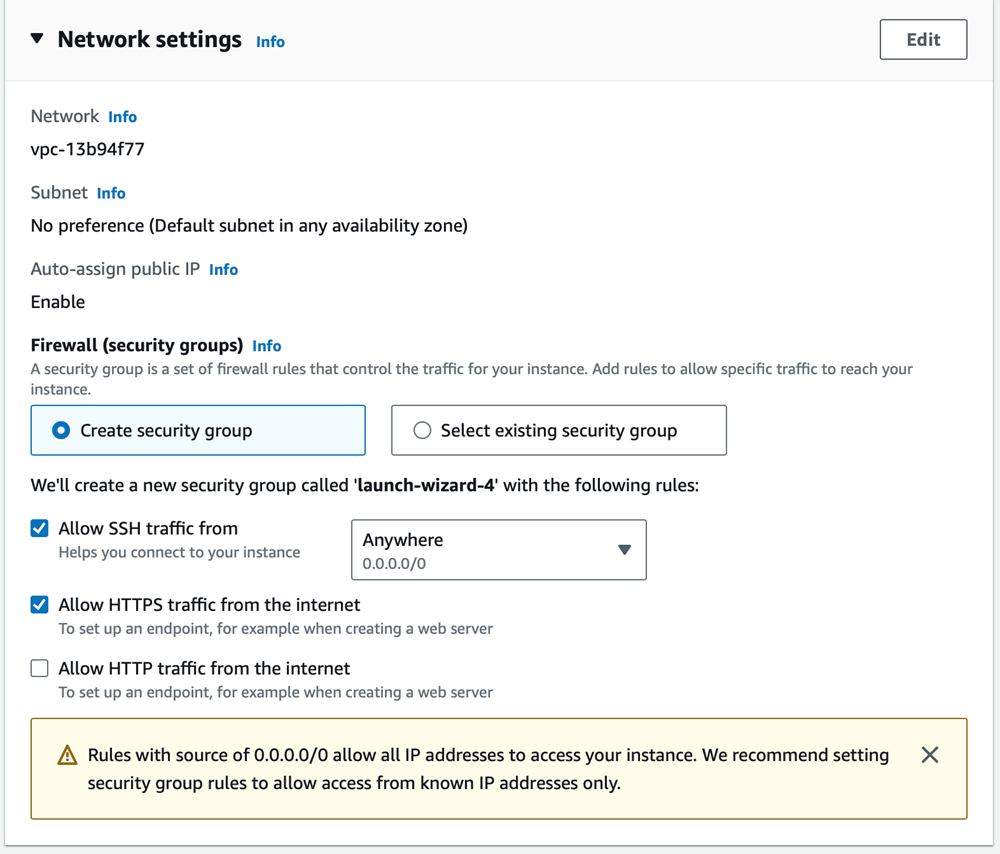The width and height of the screenshot is (1000, 854).
Task: Open Info link beside Network label
Action: [x=122, y=117]
